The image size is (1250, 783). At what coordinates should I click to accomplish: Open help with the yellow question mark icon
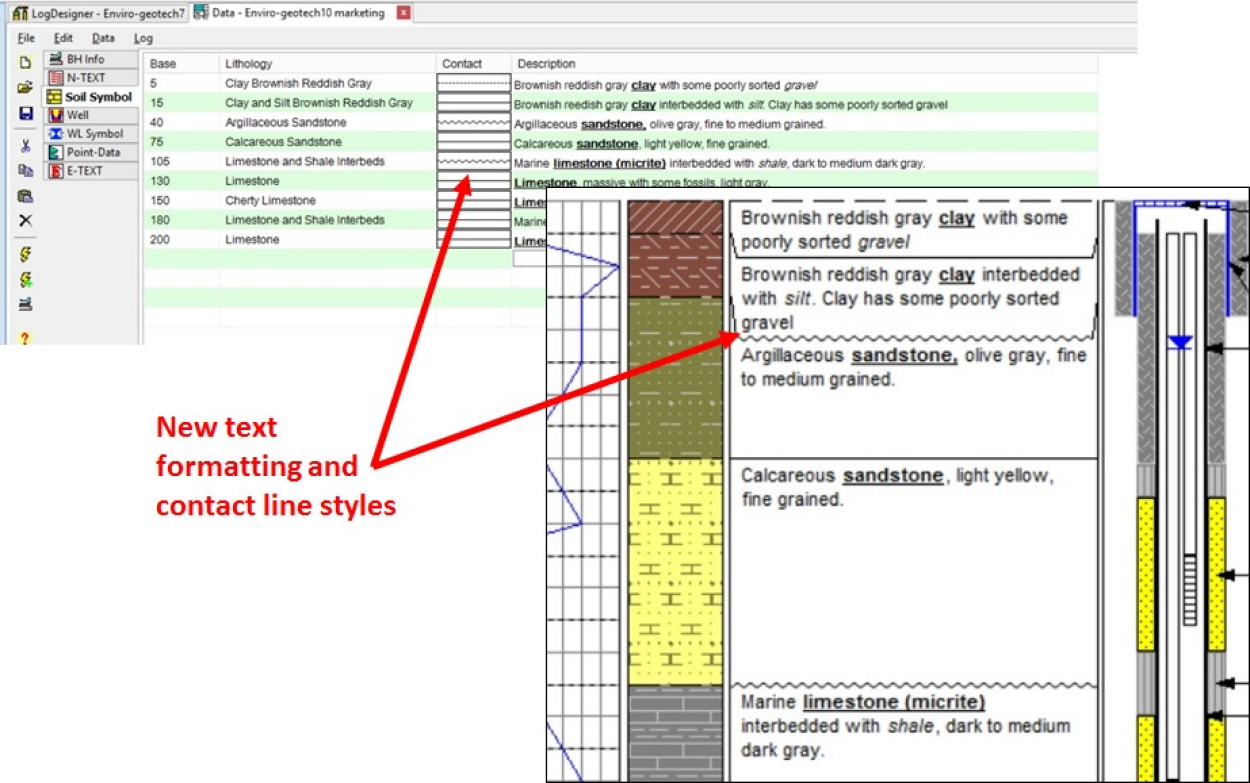coord(26,339)
